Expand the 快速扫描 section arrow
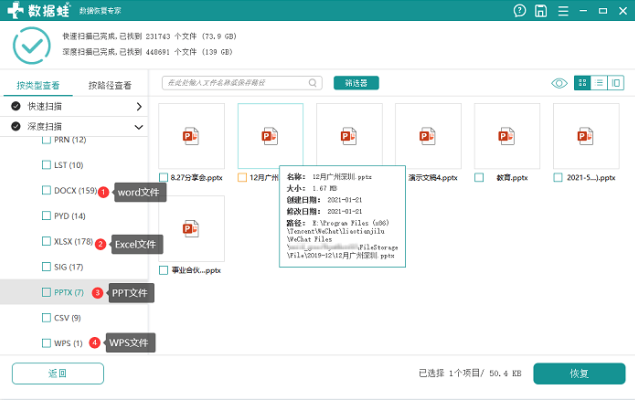Image resolution: width=635 pixels, height=401 pixels. coord(138,106)
